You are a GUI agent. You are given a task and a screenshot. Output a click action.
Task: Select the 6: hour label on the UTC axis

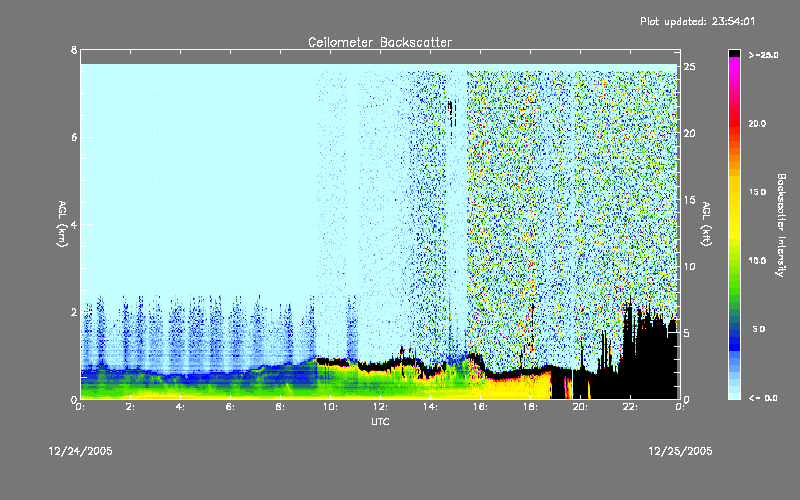230,407
